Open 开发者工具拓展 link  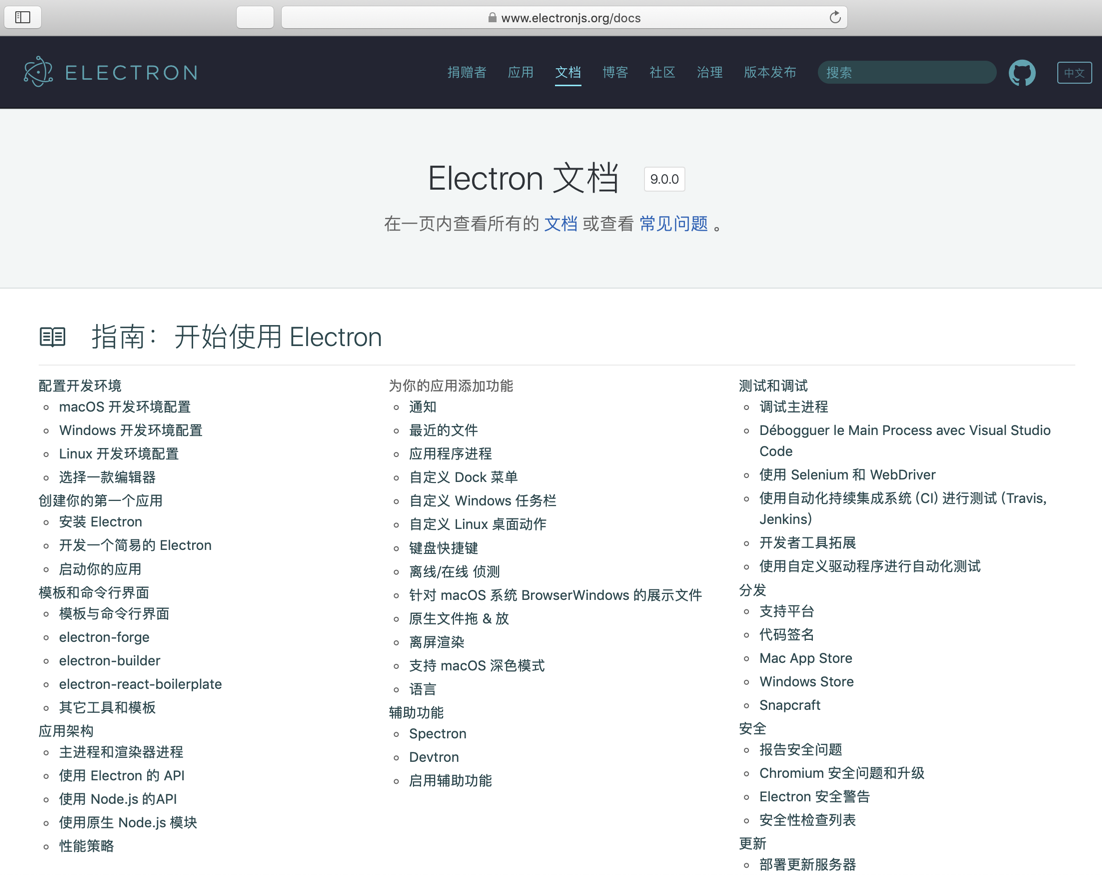[808, 543]
